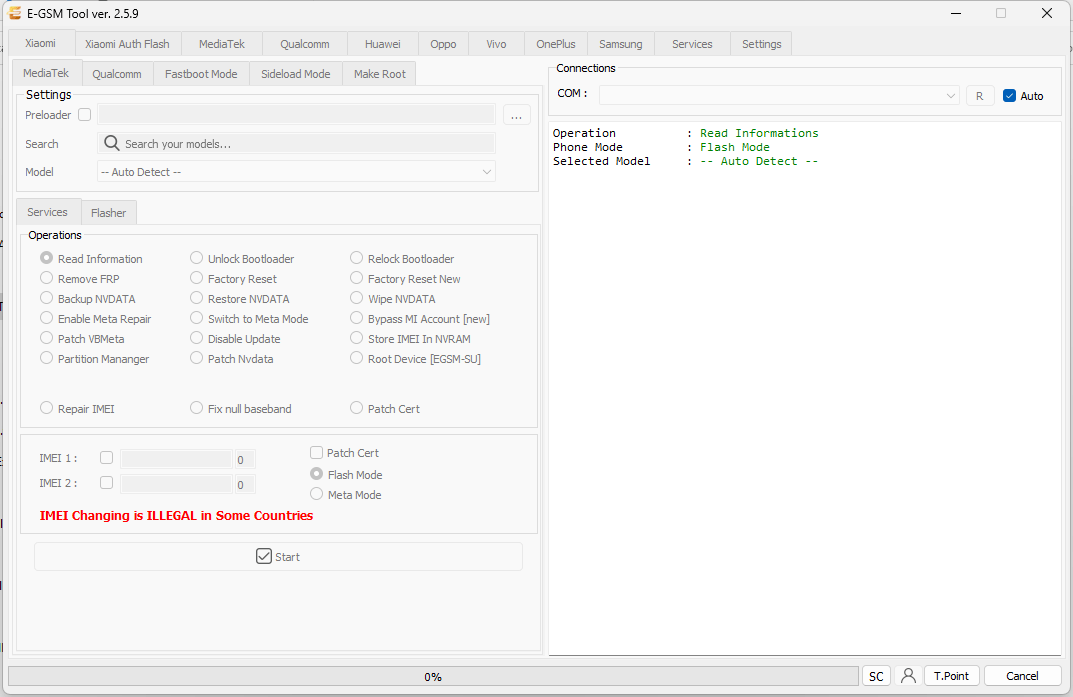Image resolution: width=1073 pixels, height=697 pixels.
Task: Open the Settings tab
Action: pyautogui.click(x=761, y=44)
